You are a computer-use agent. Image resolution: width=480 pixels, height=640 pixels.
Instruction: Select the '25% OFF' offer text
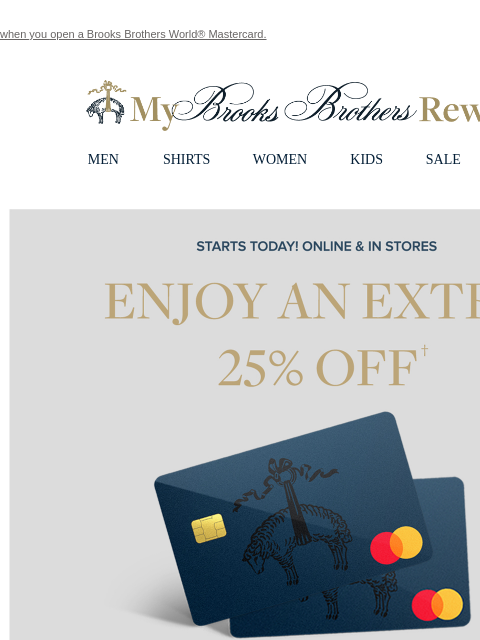(317, 367)
